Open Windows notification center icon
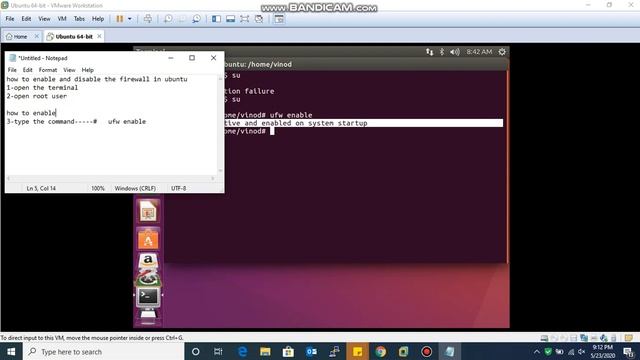The width and height of the screenshot is (640, 360). pyautogui.click(x=629, y=351)
